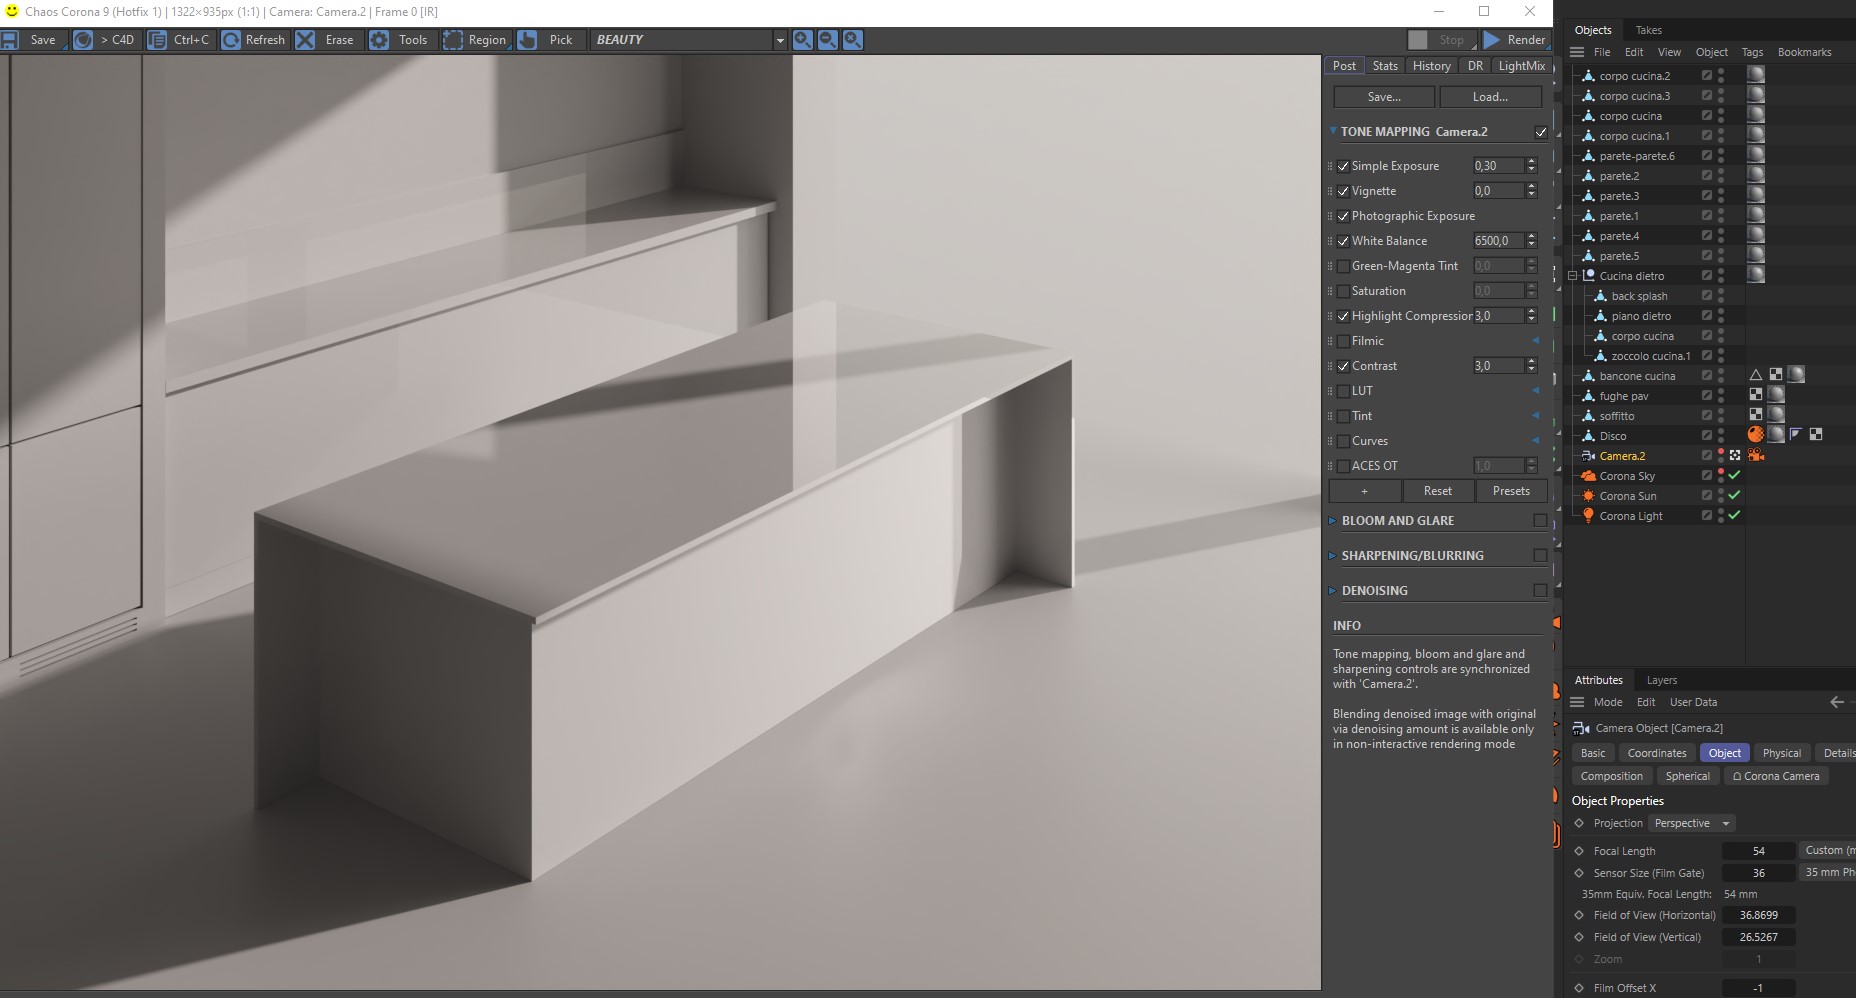Click the Cucina dietro null object icon
This screenshot has height=998, width=1856.
[1588, 276]
